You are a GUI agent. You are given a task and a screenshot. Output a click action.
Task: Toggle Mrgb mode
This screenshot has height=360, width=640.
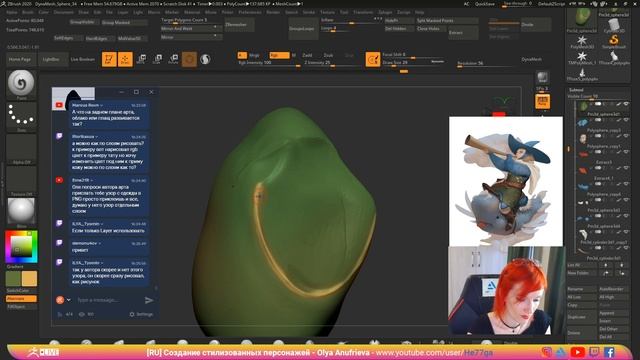click(x=254, y=55)
